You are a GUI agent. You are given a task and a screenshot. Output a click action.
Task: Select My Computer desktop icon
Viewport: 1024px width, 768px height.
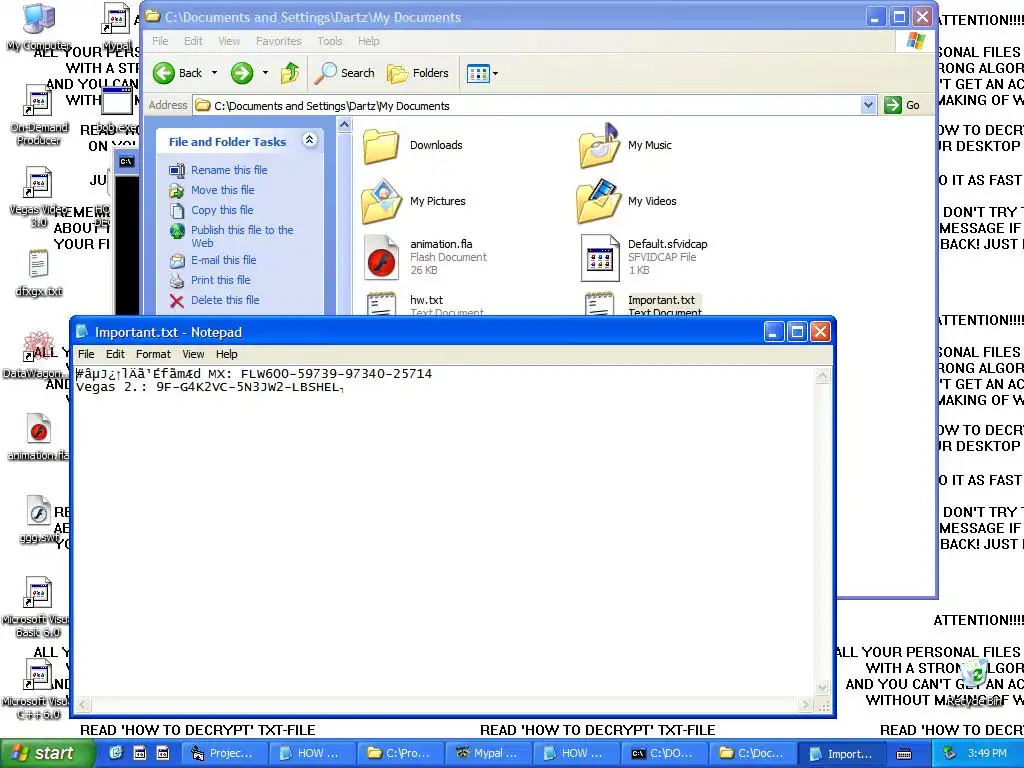click(39, 27)
